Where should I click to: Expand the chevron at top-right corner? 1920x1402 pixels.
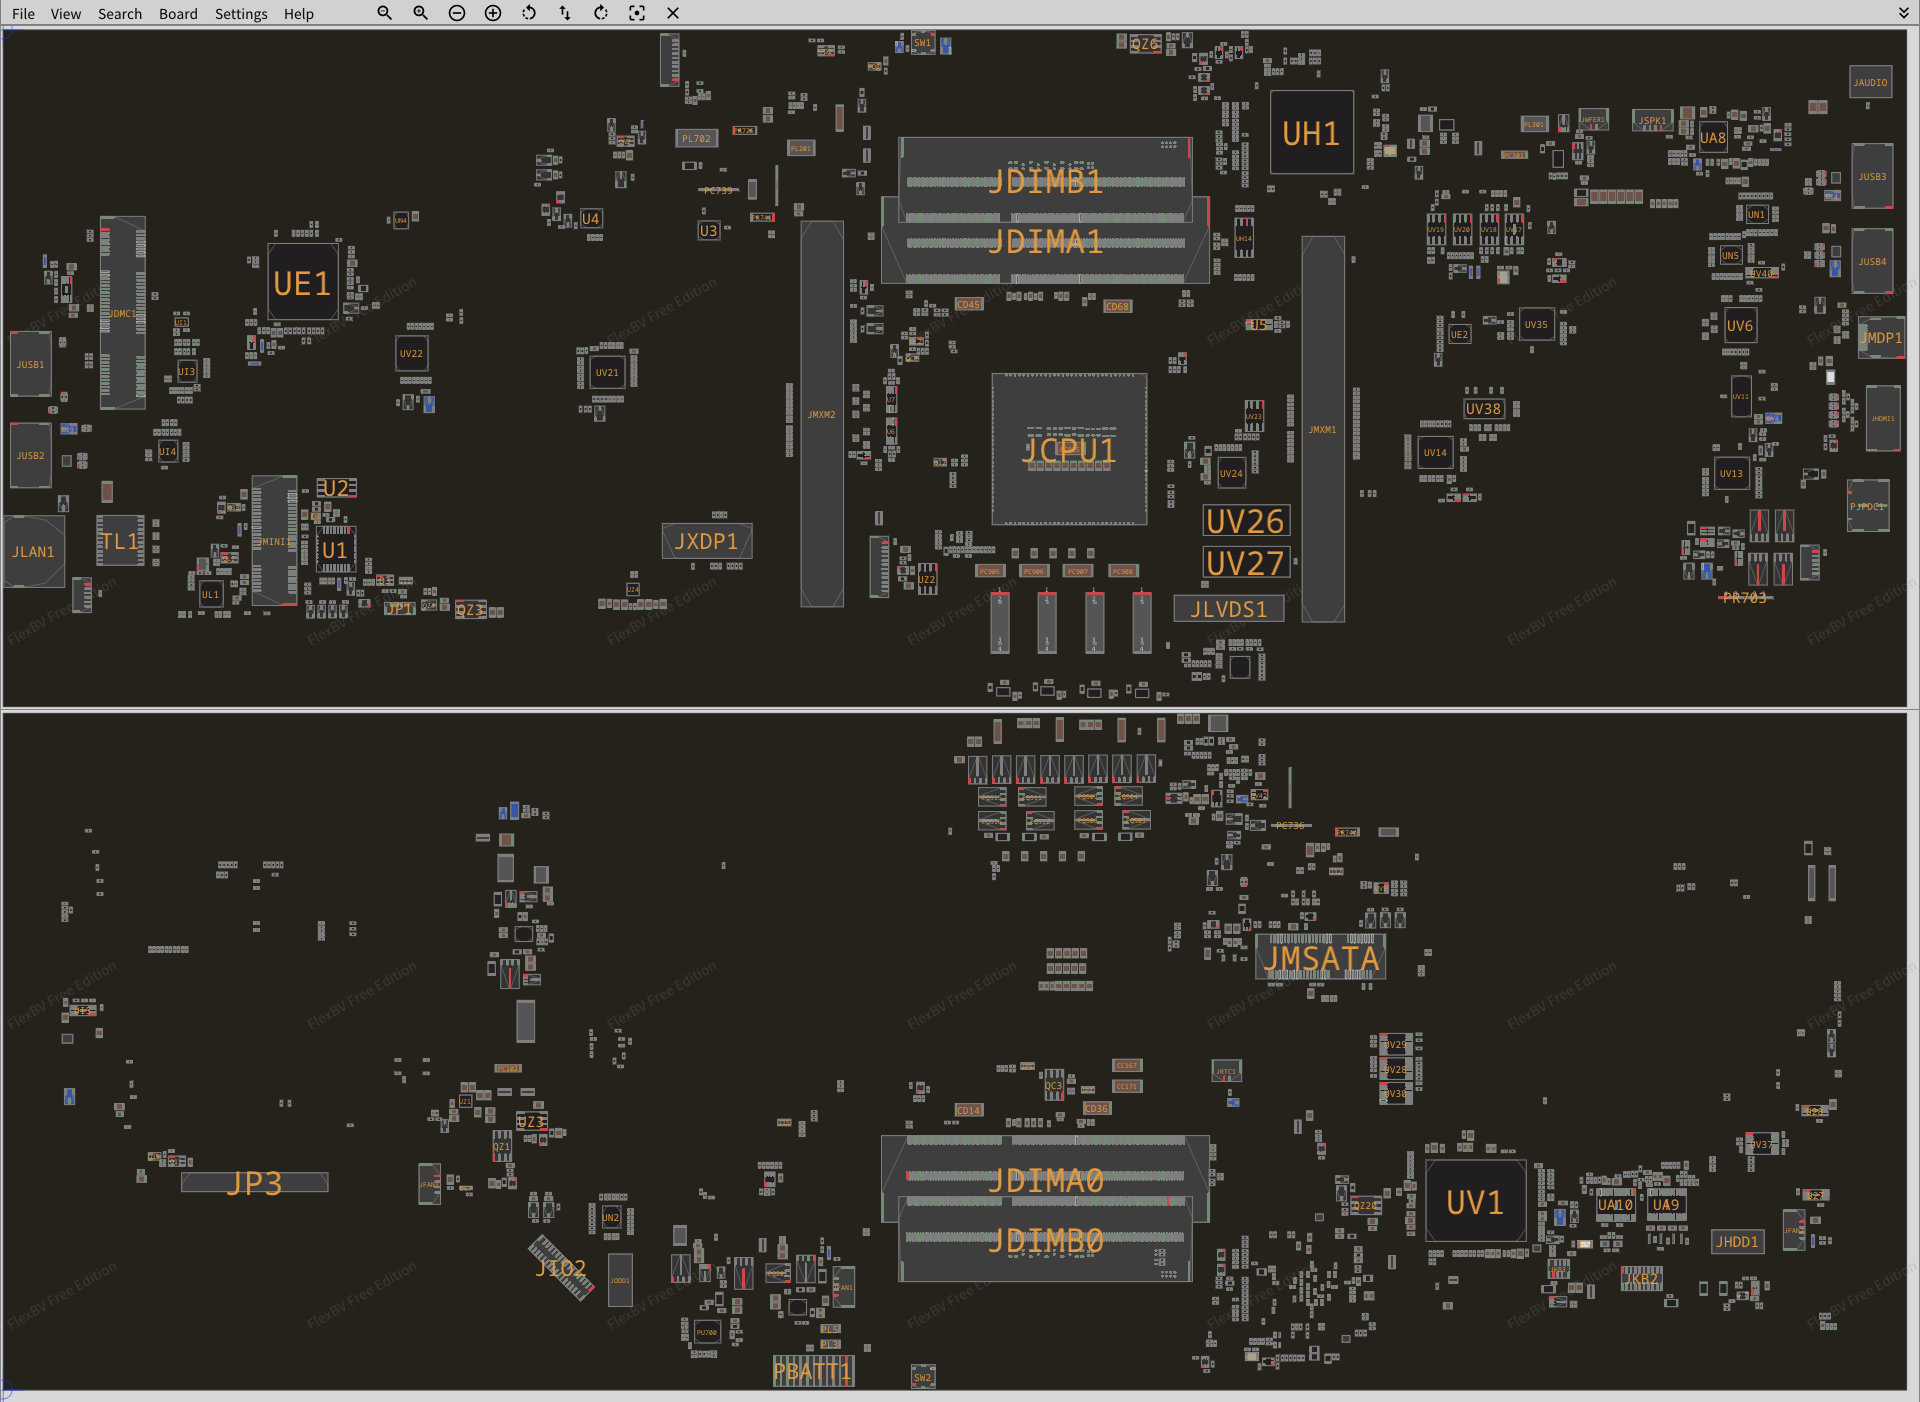[x=1903, y=13]
